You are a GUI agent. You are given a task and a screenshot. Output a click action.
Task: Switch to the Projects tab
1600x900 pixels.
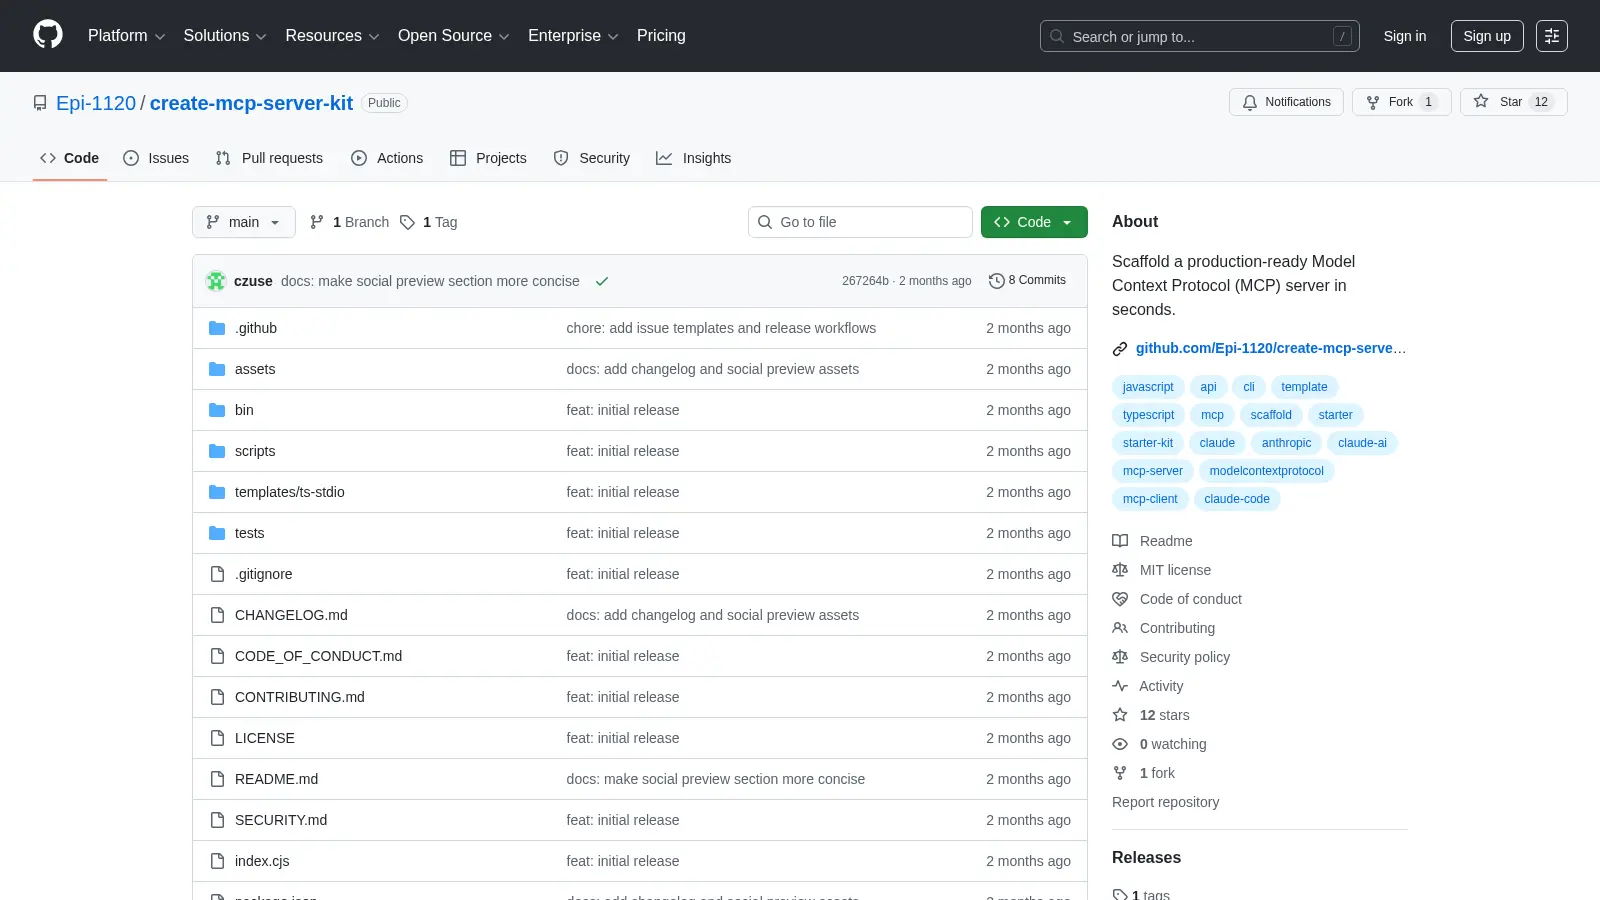click(x=488, y=158)
